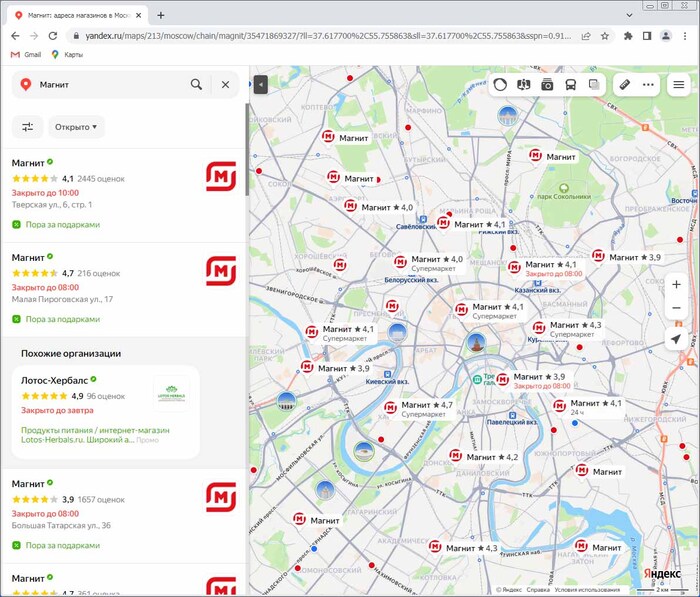Viewport: 700px width, 597px height.
Task: Open the Карты bookmark
Action: pyautogui.click(x=67, y=54)
